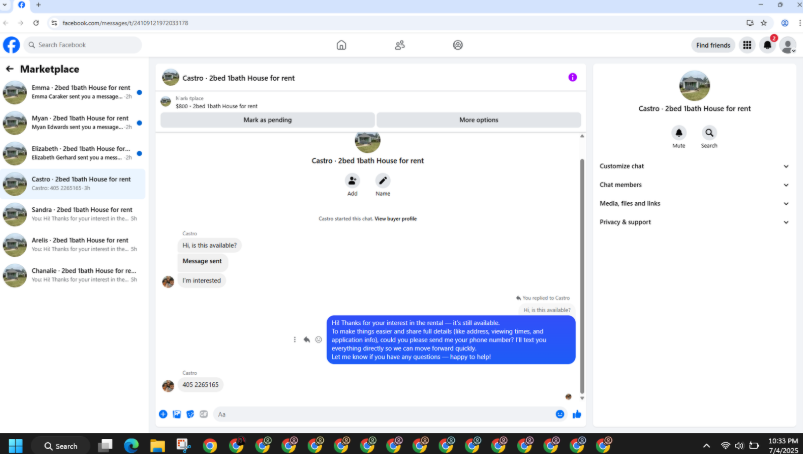Select Castro conversation in list
This screenshot has width=803, height=454.
coord(73,184)
